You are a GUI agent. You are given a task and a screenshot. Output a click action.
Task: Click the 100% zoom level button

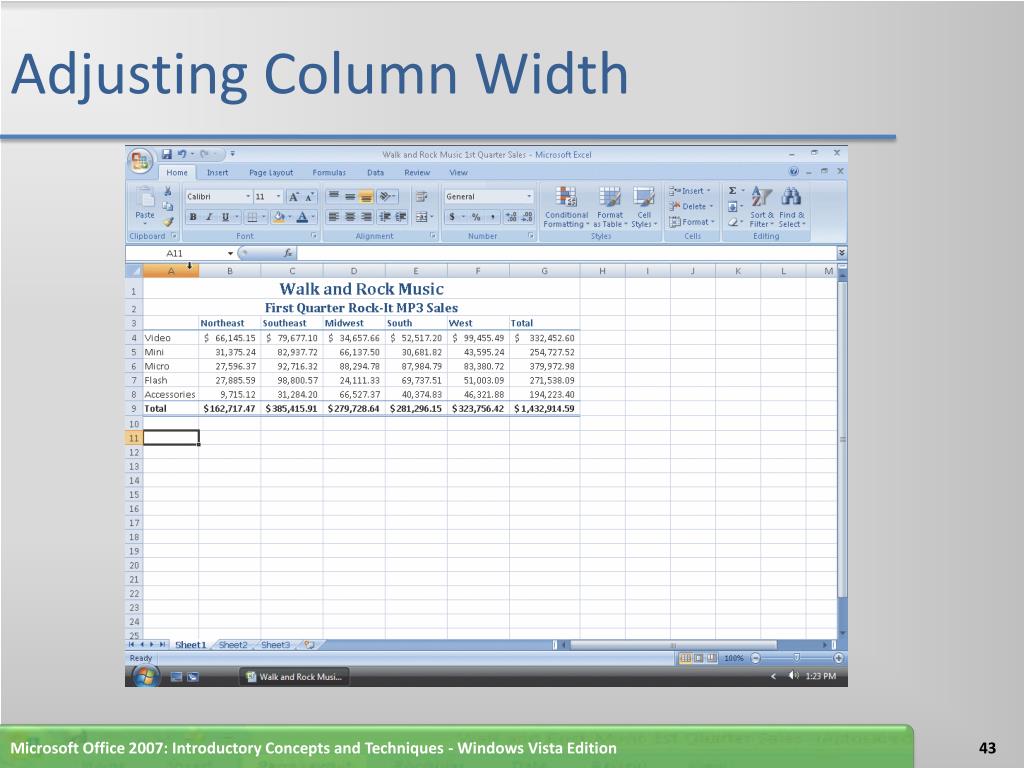(x=734, y=658)
